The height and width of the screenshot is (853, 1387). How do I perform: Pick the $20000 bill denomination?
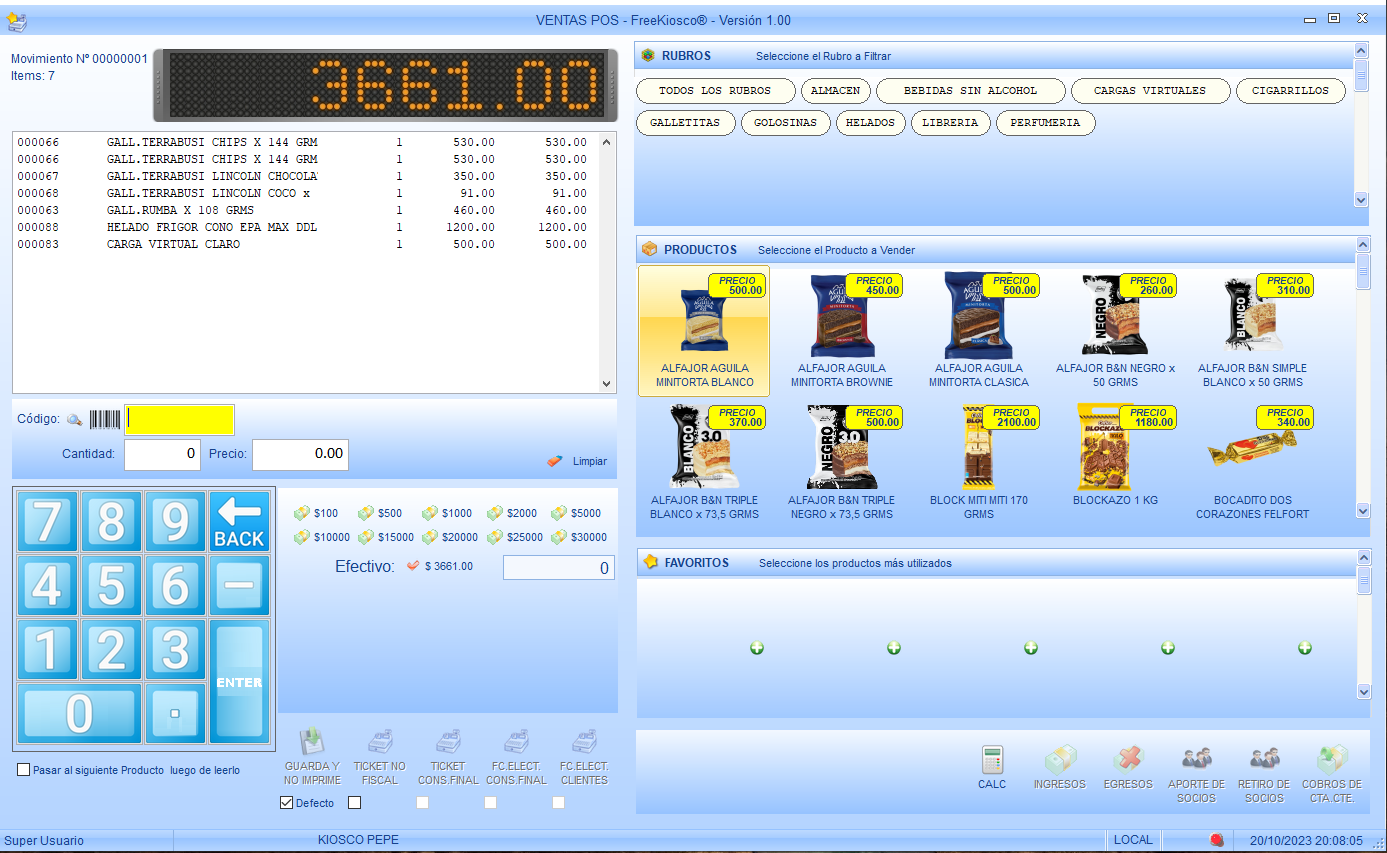(x=450, y=537)
